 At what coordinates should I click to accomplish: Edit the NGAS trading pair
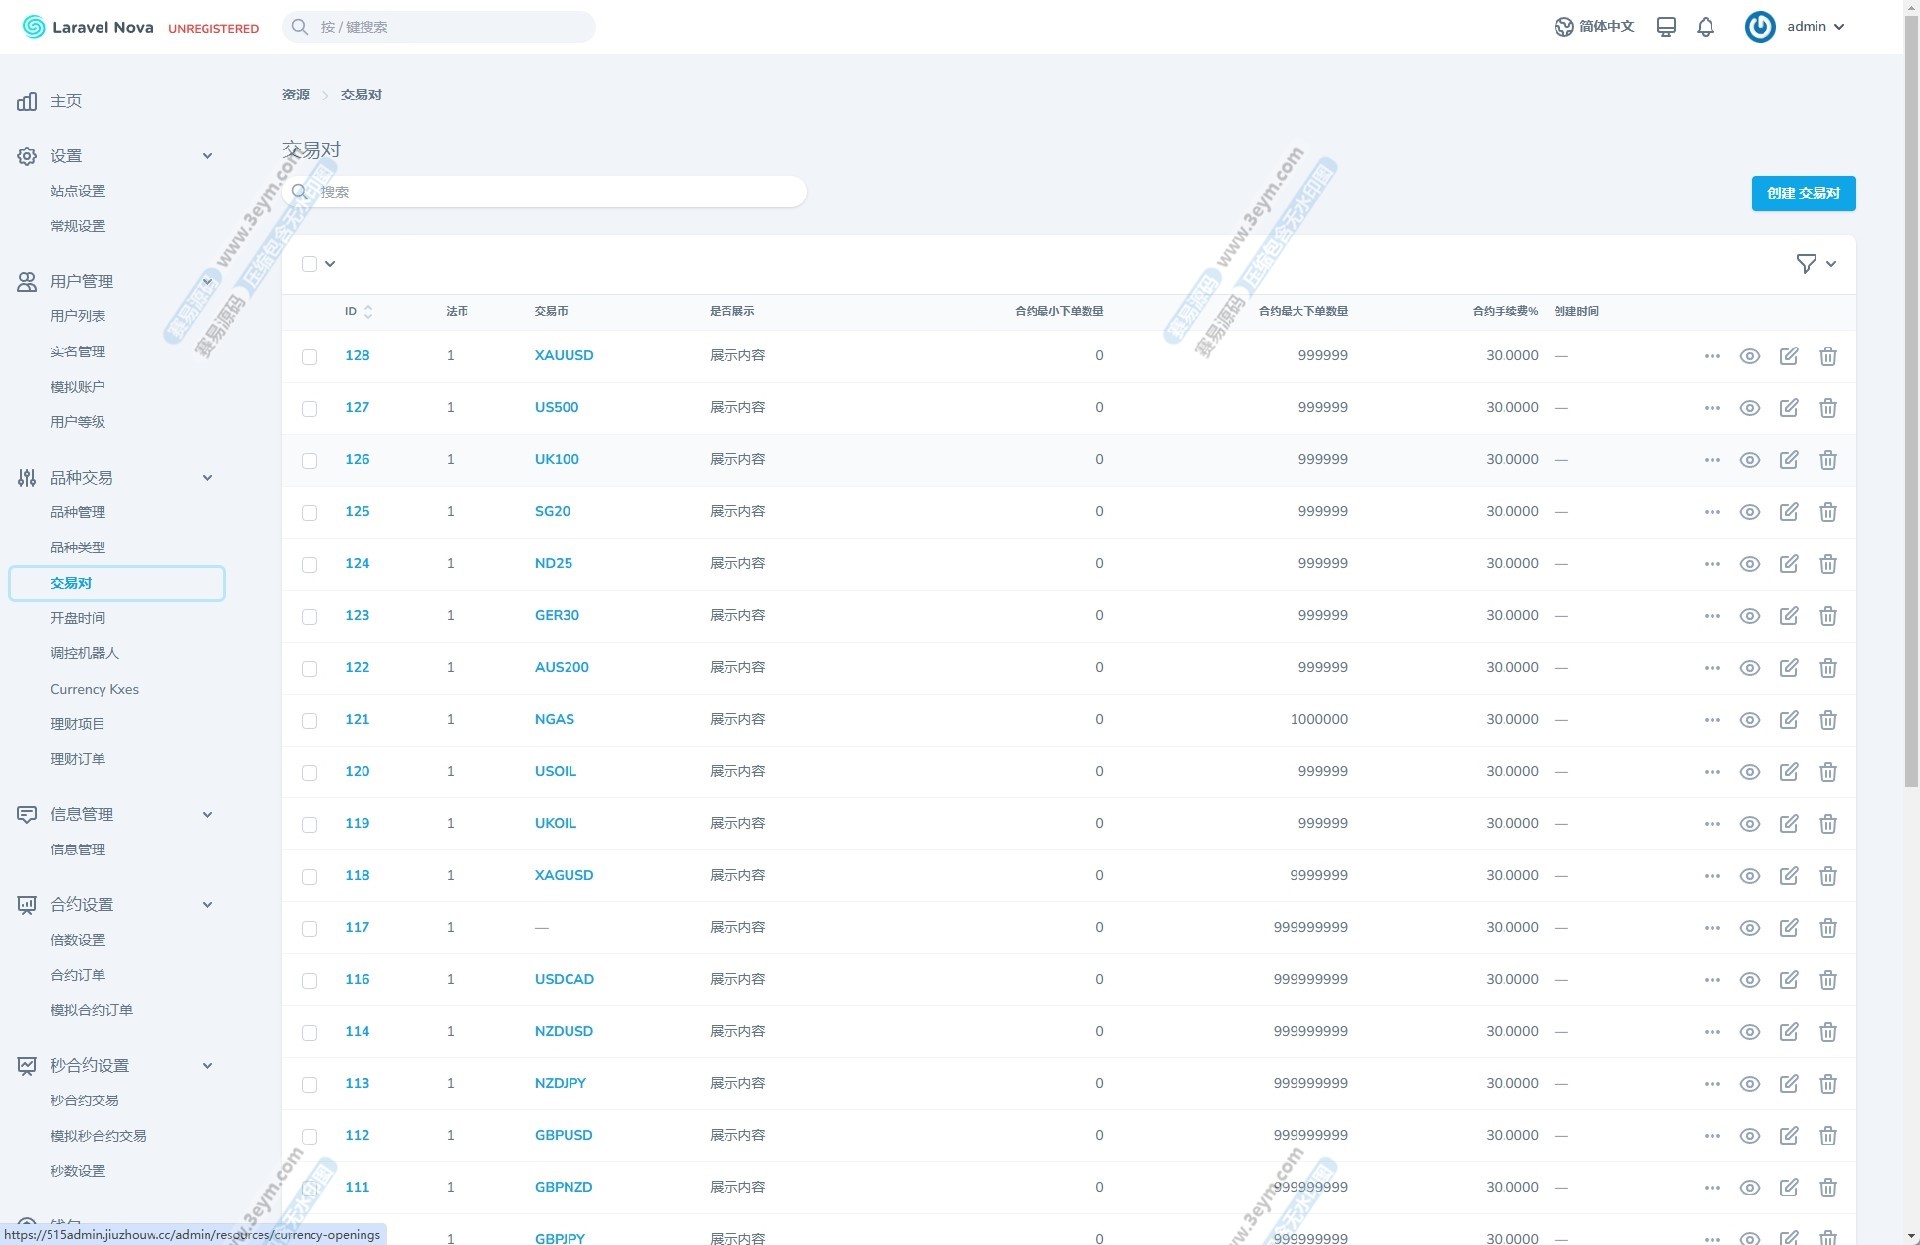[x=1788, y=720]
